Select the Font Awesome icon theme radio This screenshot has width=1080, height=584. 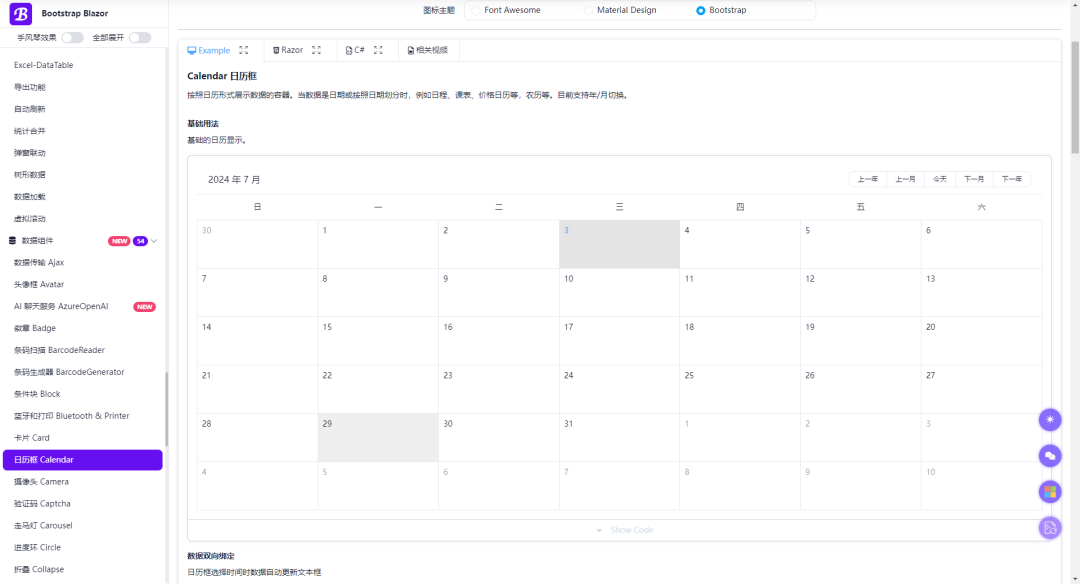477,10
